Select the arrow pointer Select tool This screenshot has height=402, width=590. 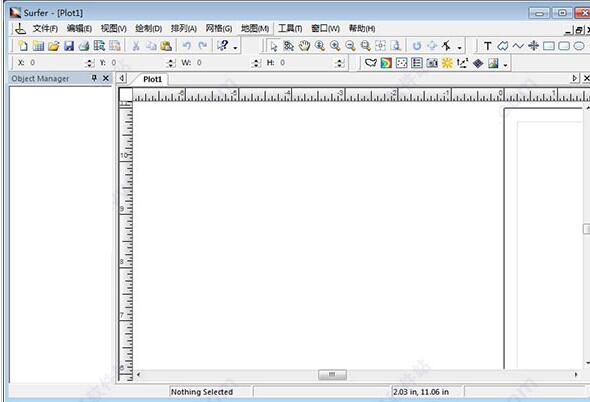tap(274, 46)
